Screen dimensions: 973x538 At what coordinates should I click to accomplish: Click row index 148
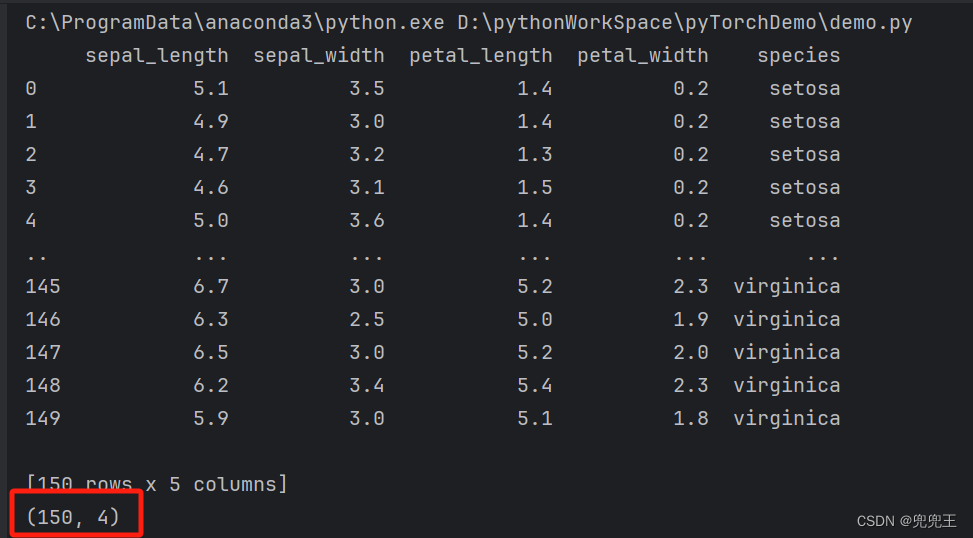pos(43,385)
